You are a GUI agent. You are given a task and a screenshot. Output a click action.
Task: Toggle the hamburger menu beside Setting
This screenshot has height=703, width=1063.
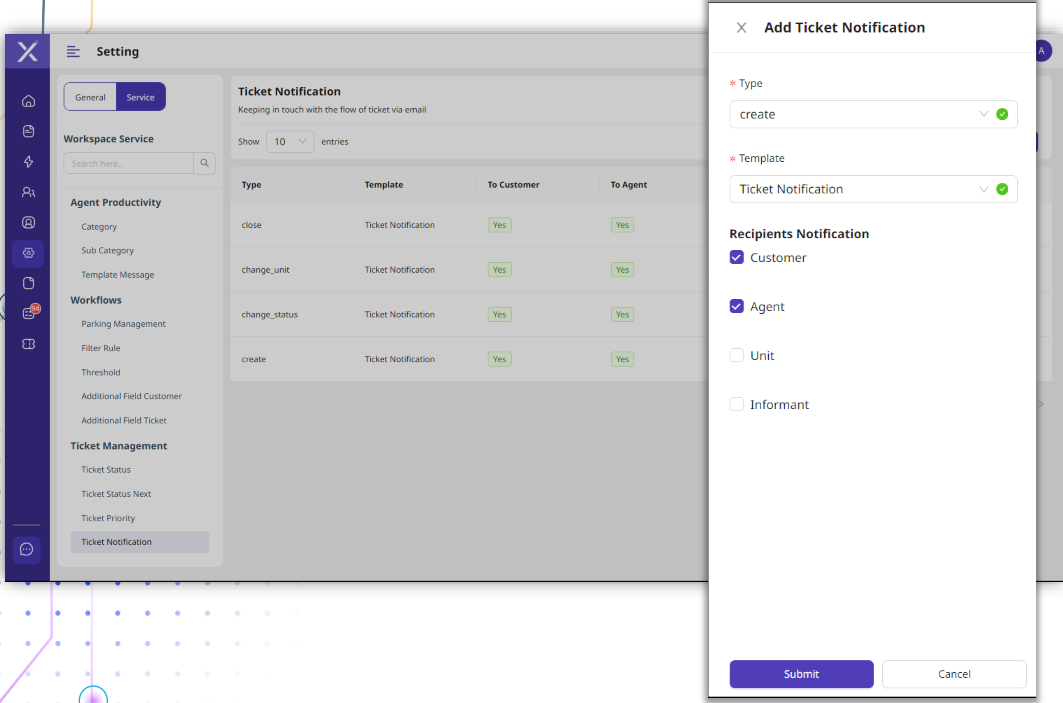click(73, 52)
